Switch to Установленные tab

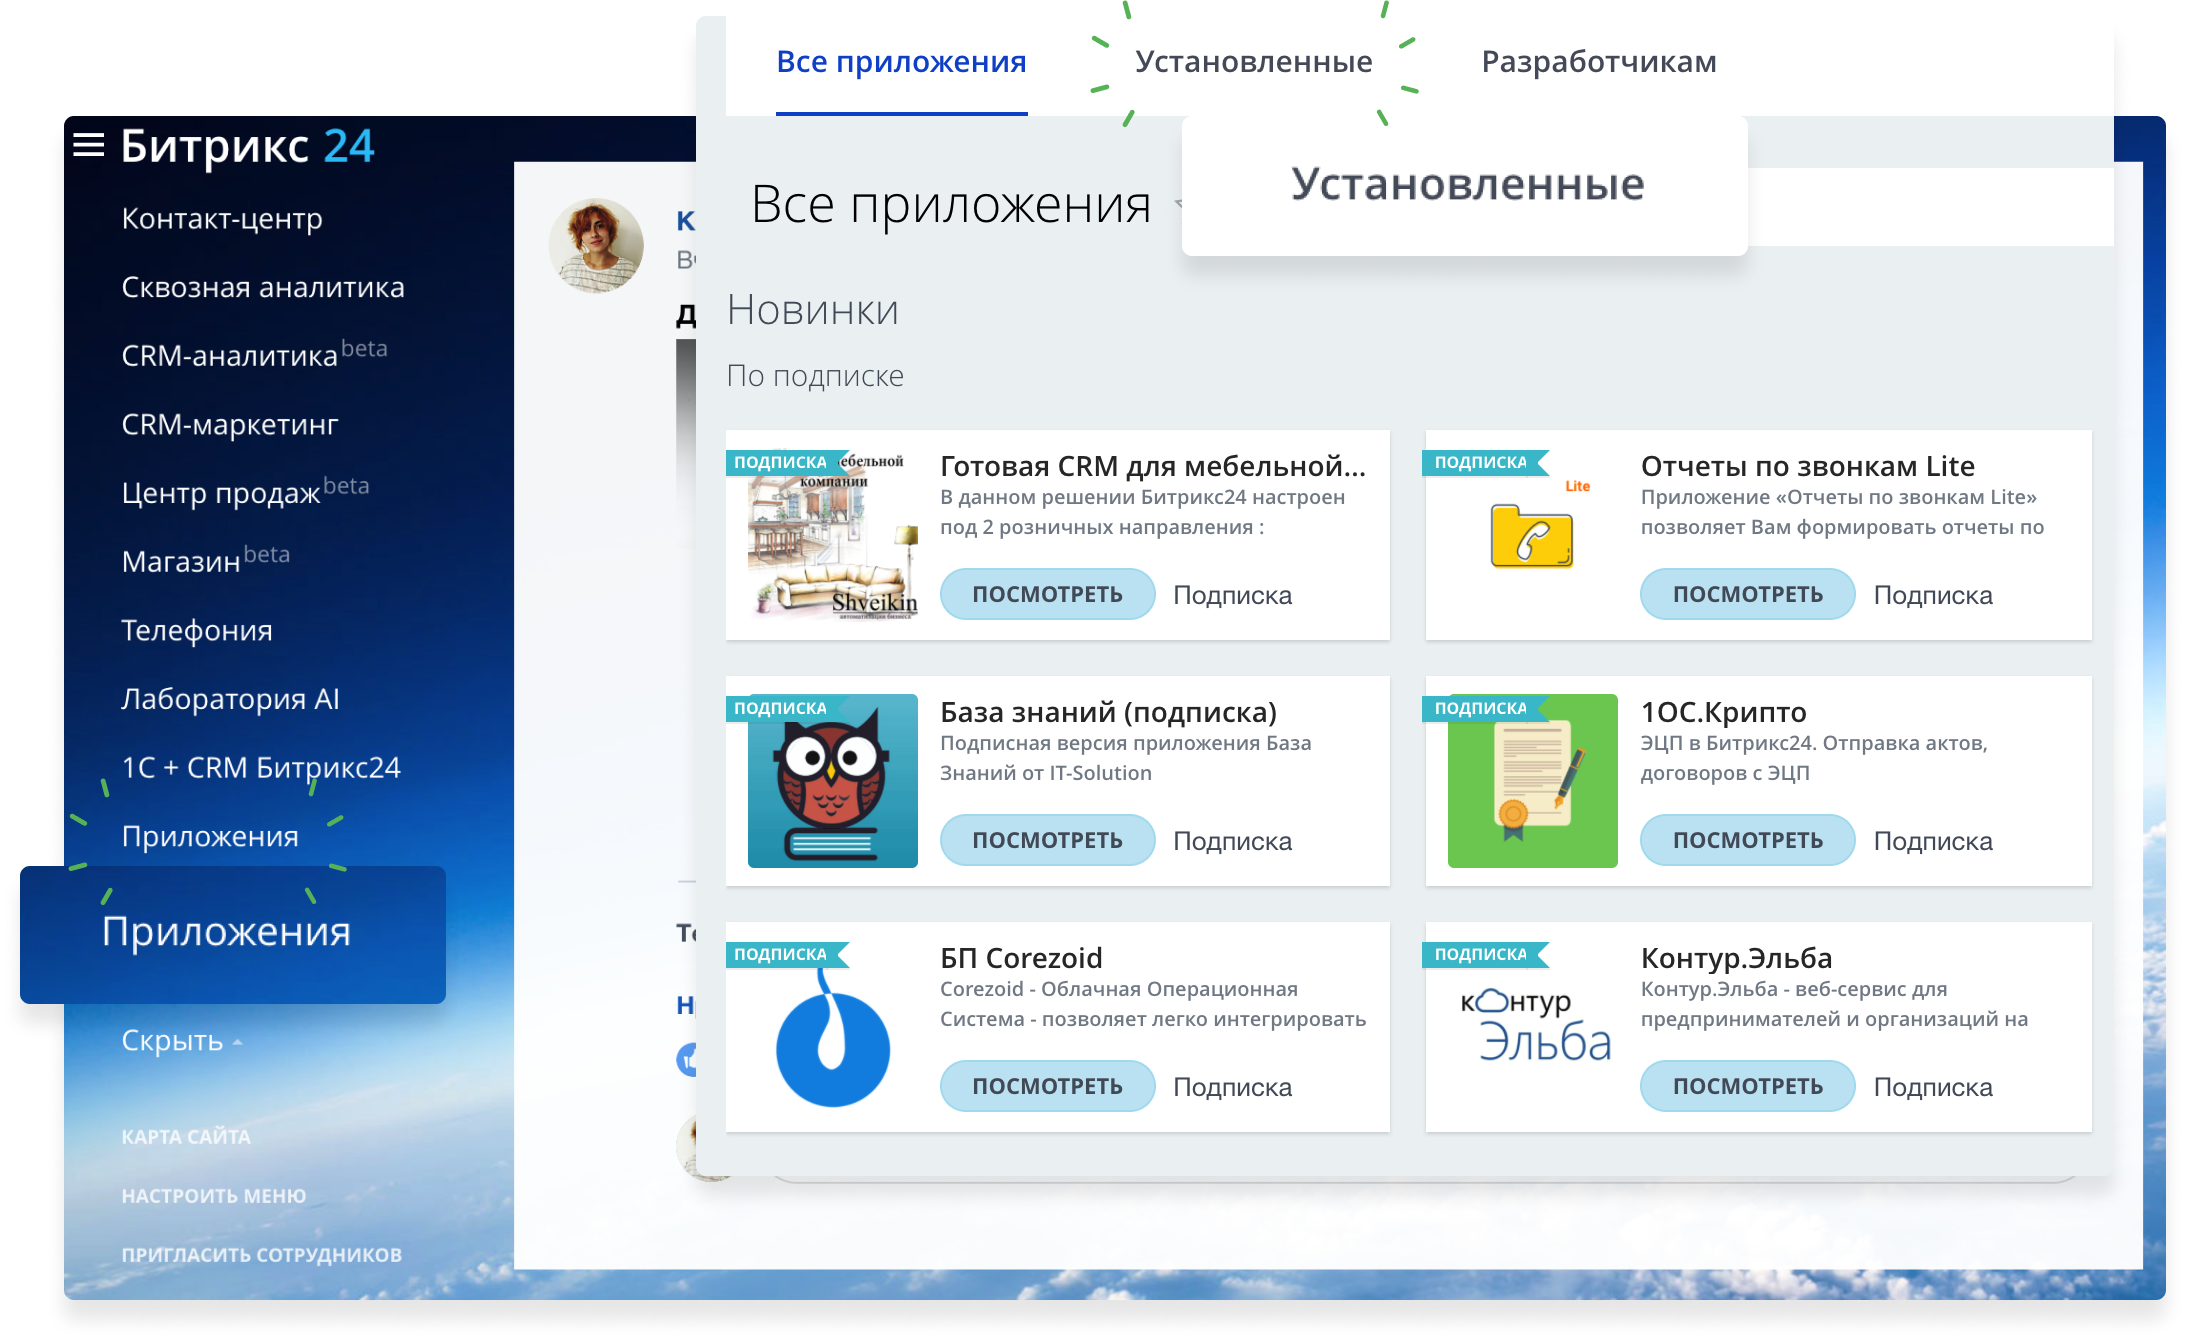[1253, 62]
